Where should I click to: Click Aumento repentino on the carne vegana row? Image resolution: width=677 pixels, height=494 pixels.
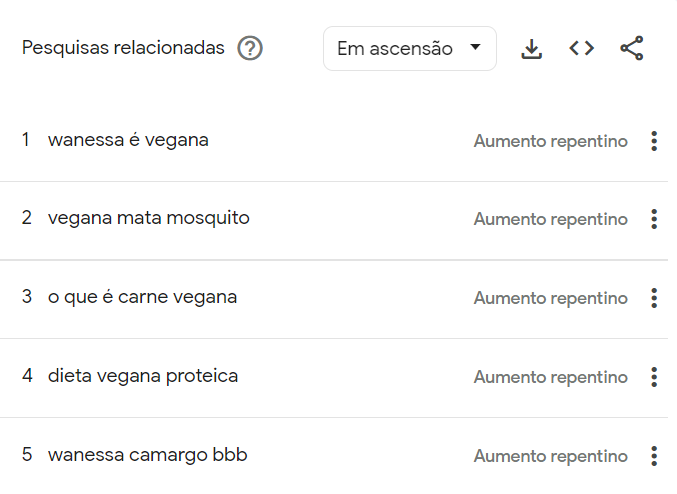(550, 298)
